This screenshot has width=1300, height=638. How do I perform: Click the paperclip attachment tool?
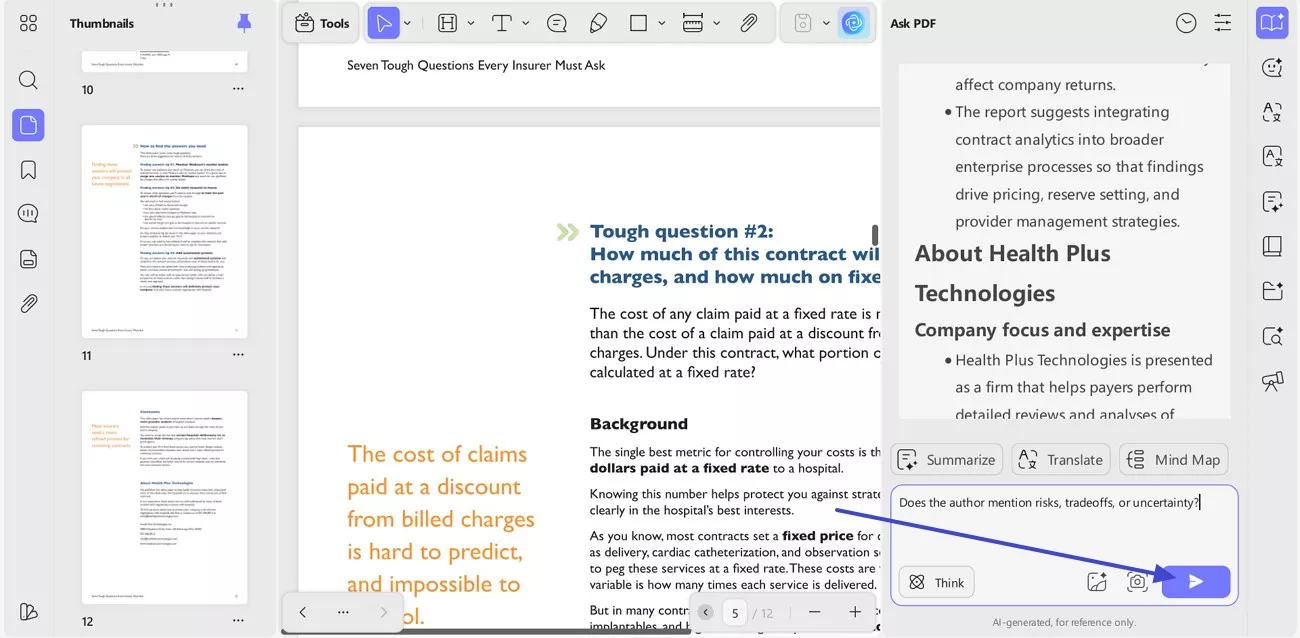pos(749,22)
